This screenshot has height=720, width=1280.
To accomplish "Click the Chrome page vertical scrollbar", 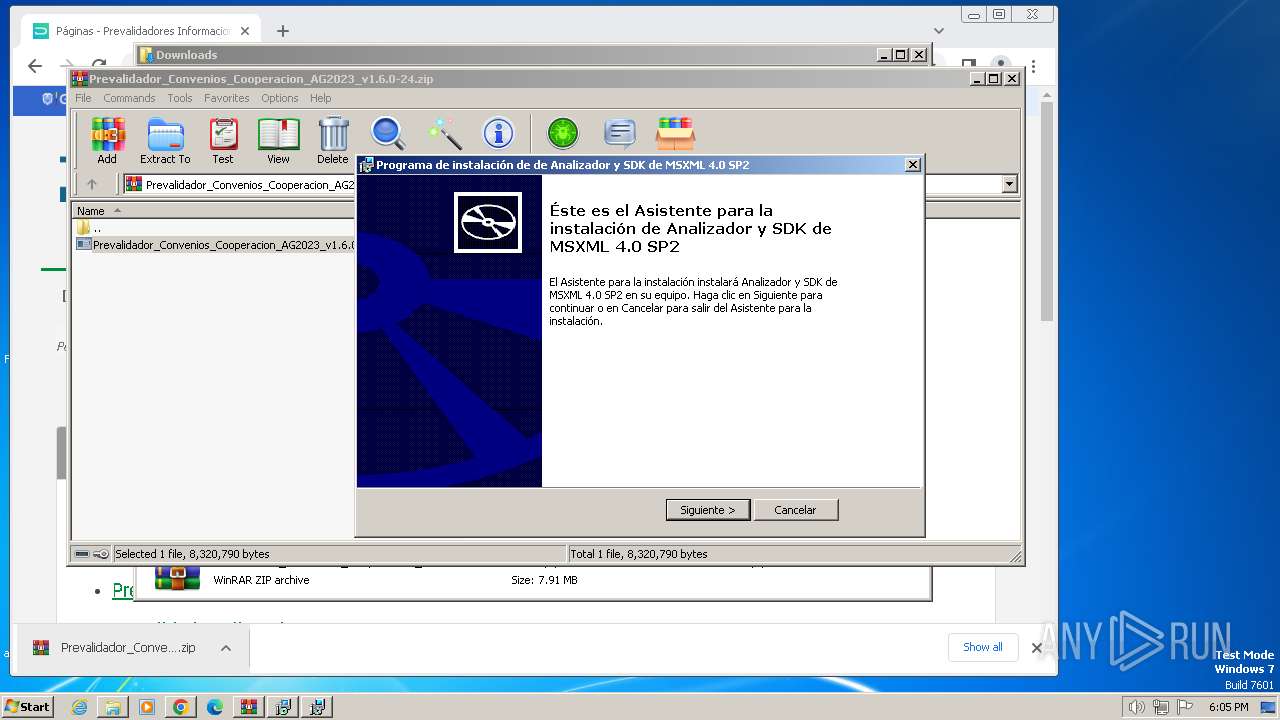I will point(1047,210).
